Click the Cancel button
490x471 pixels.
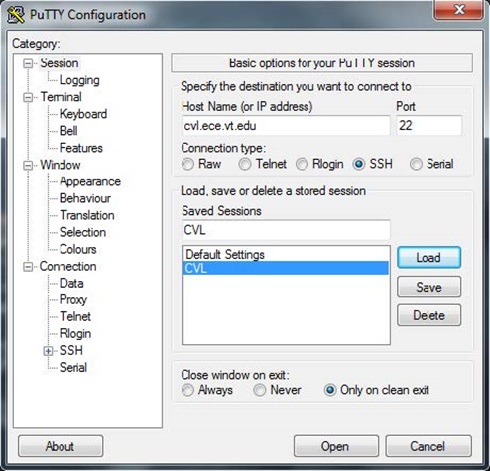[x=429, y=446]
